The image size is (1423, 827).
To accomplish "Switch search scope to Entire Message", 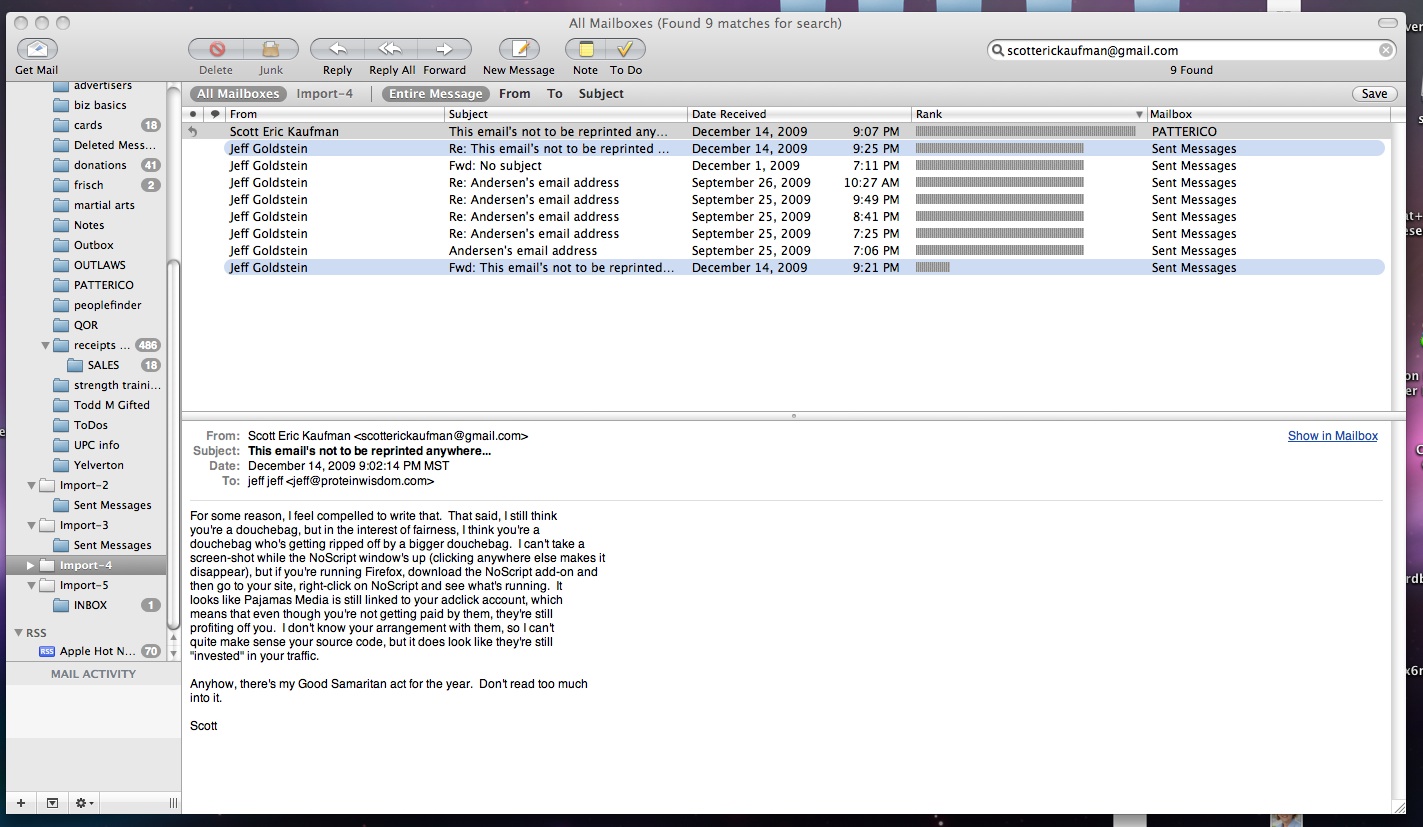I will [x=435, y=94].
